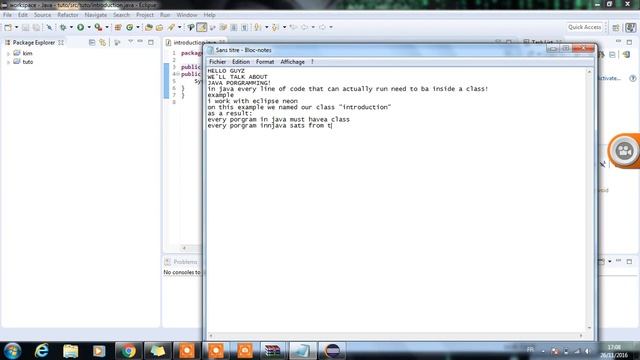This screenshot has width=640, height=360.
Task: Click the scroll-right arrow in Bloc-notes
Action: tap(581, 336)
